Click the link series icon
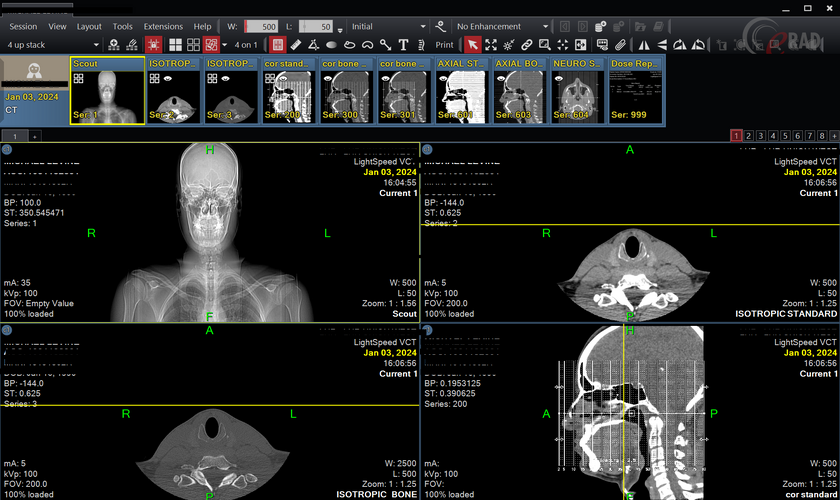The image size is (840, 500). (x=527, y=45)
